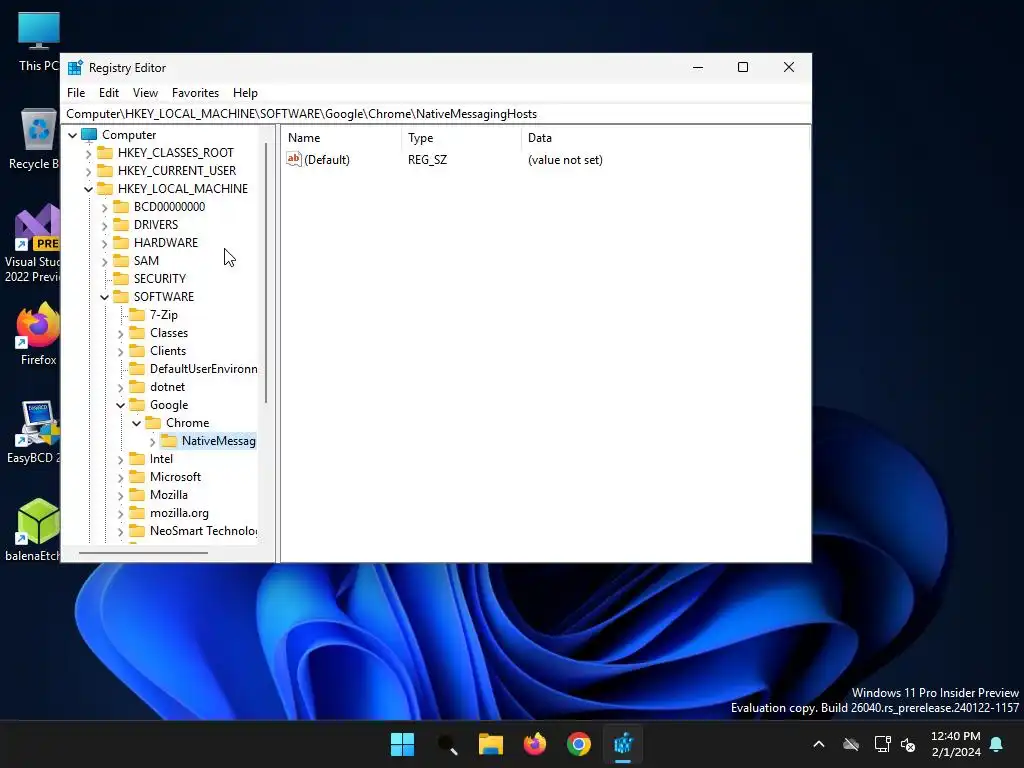Open File Explorer from taskbar

point(490,744)
